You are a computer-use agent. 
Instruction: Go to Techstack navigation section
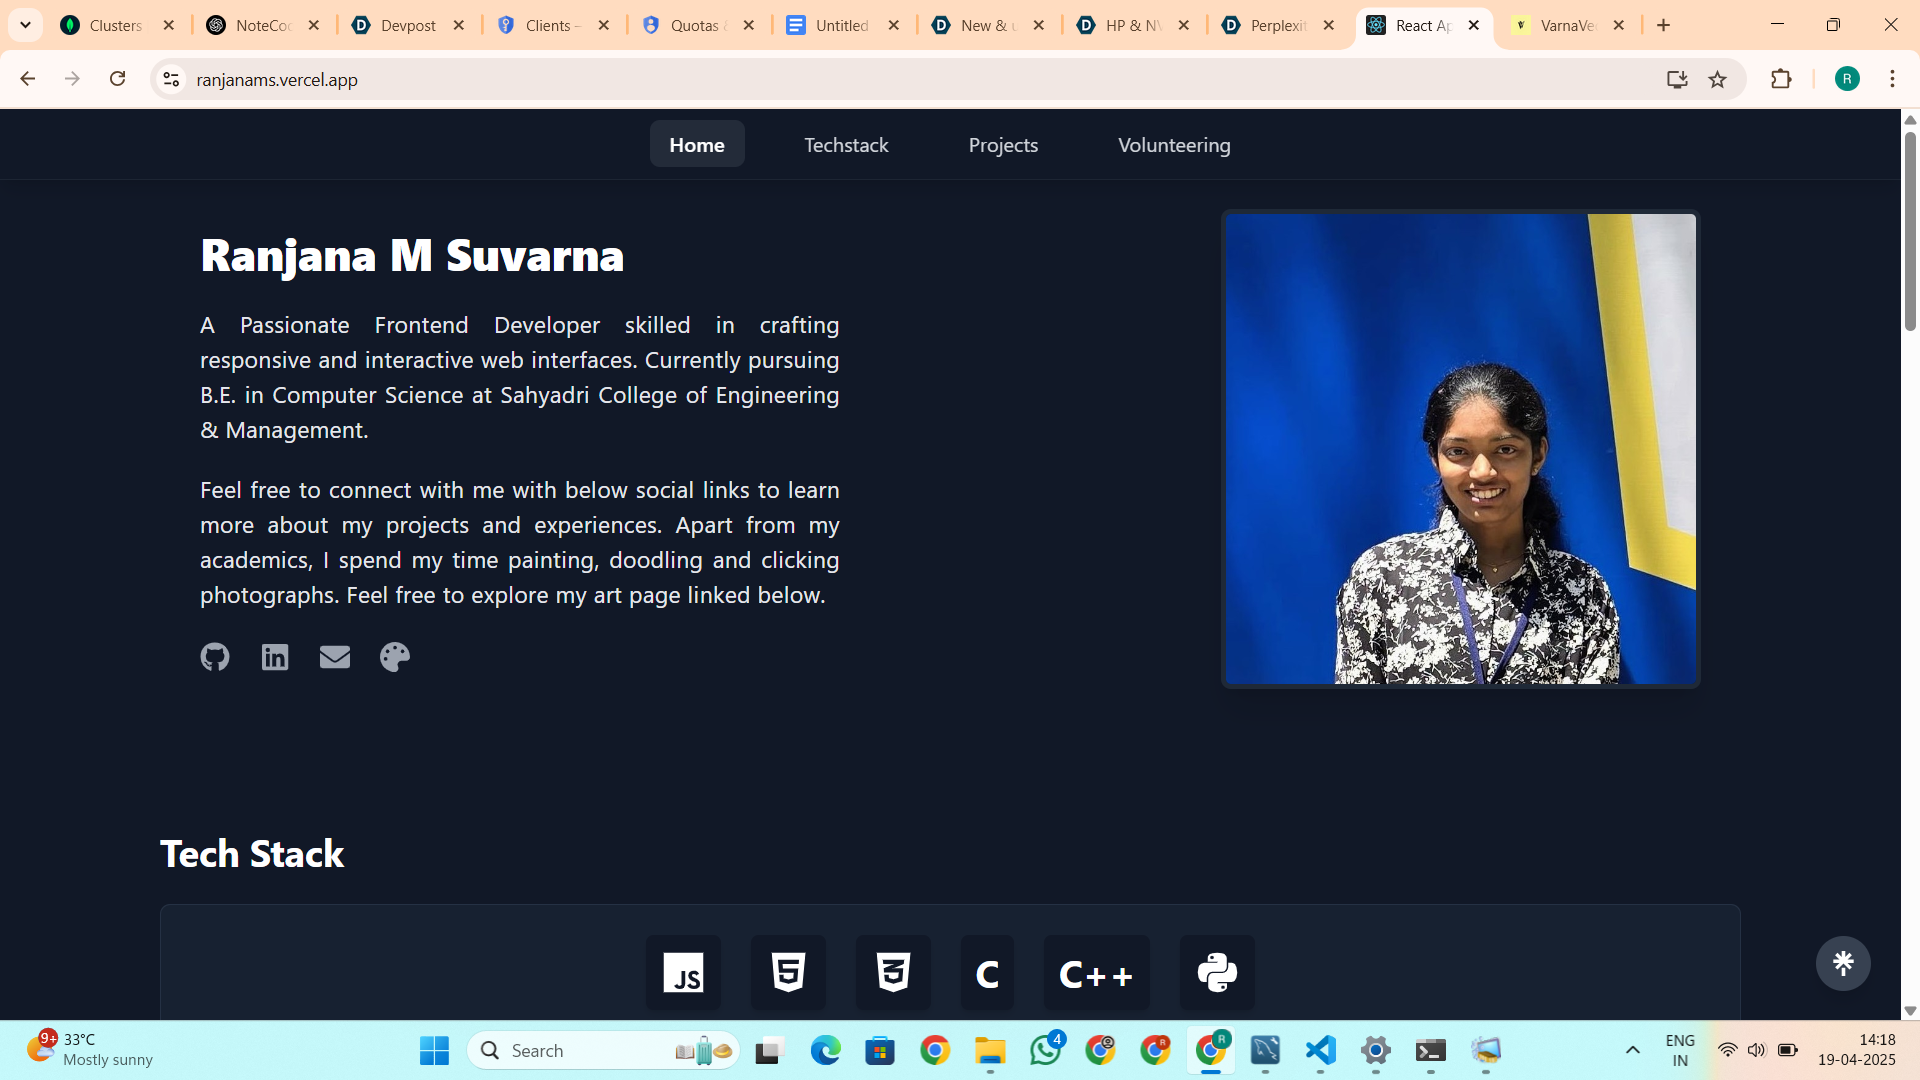(x=846, y=145)
